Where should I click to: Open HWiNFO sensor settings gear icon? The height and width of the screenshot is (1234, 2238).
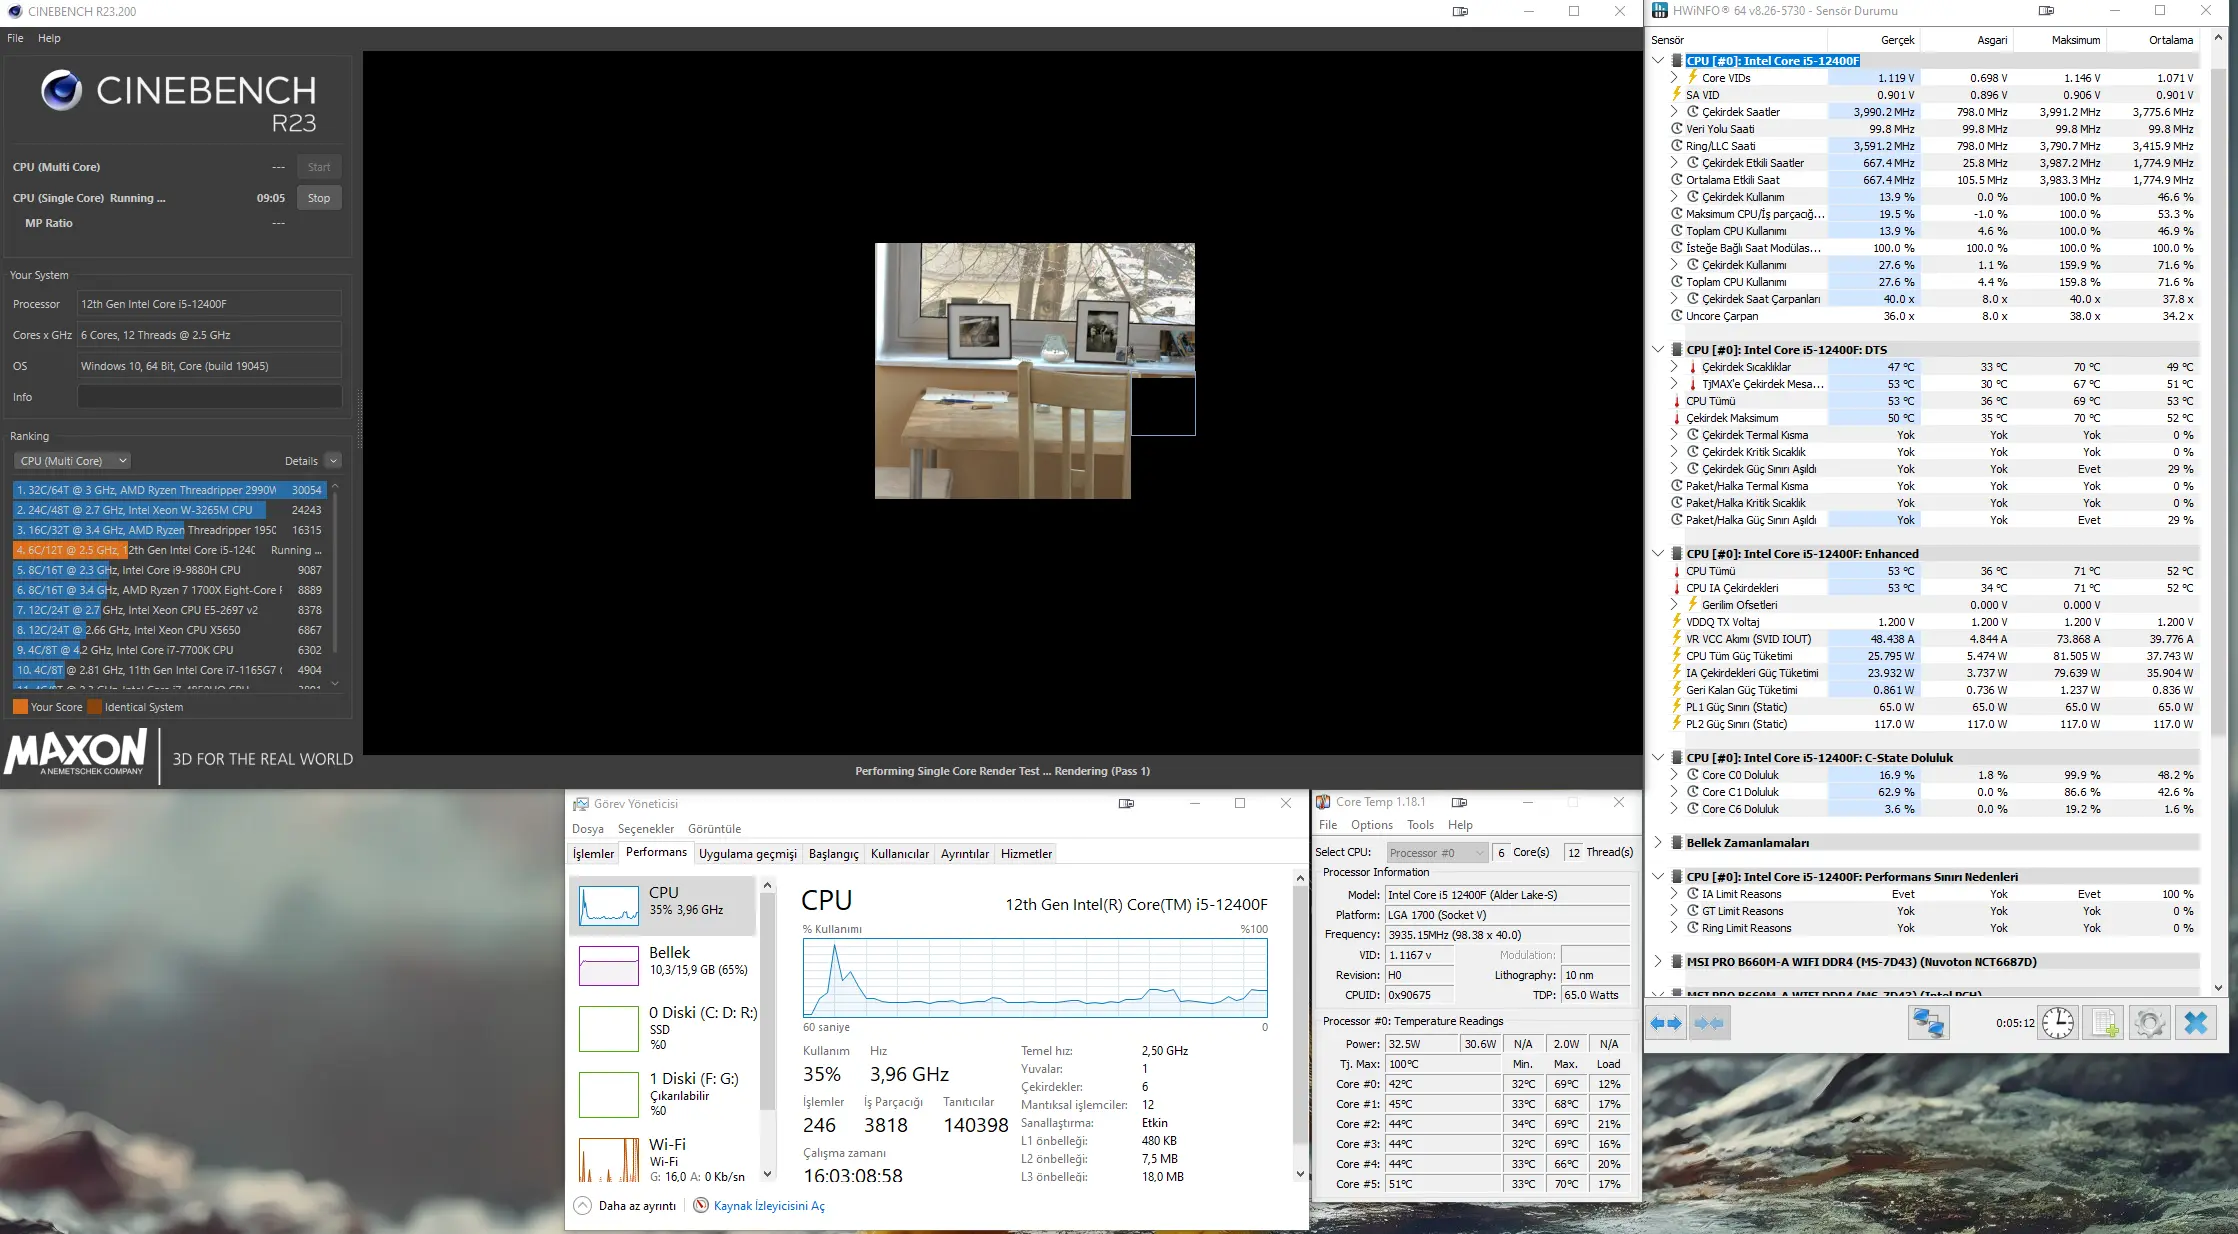[x=2149, y=1023]
